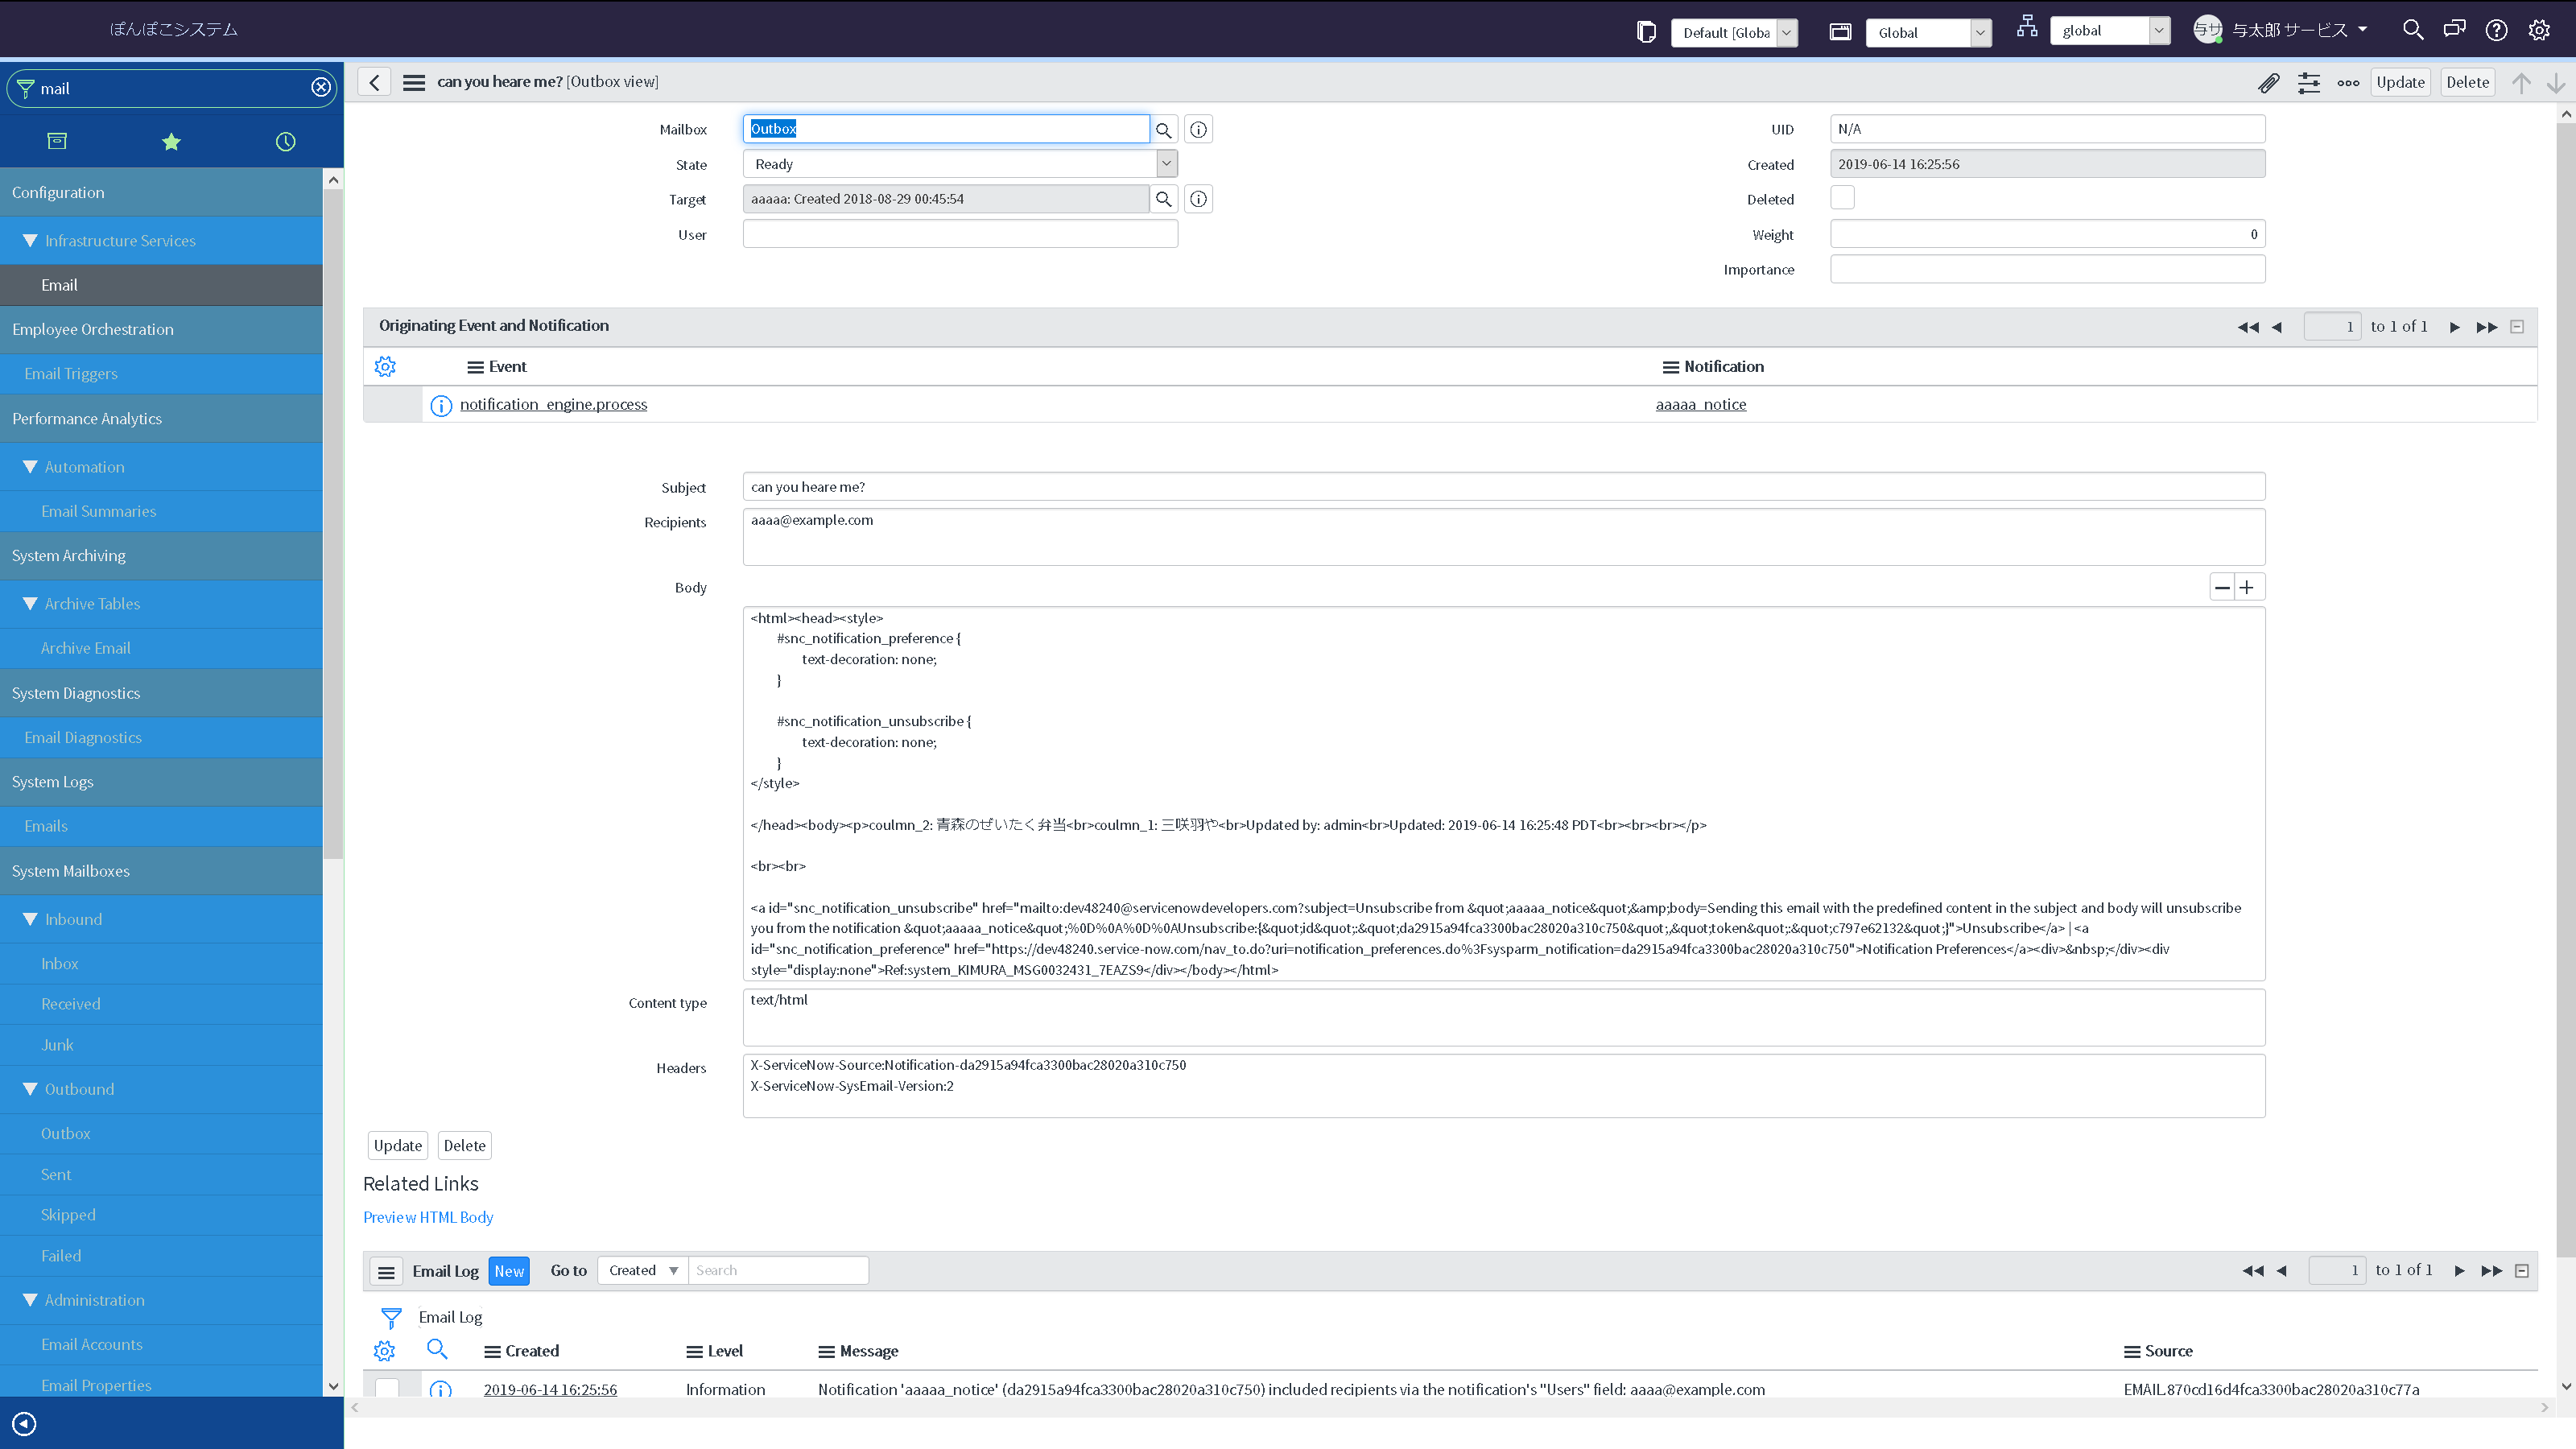Open the Sent module in navigator
Image resolution: width=2576 pixels, height=1449 pixels.
pos(56,1174)
